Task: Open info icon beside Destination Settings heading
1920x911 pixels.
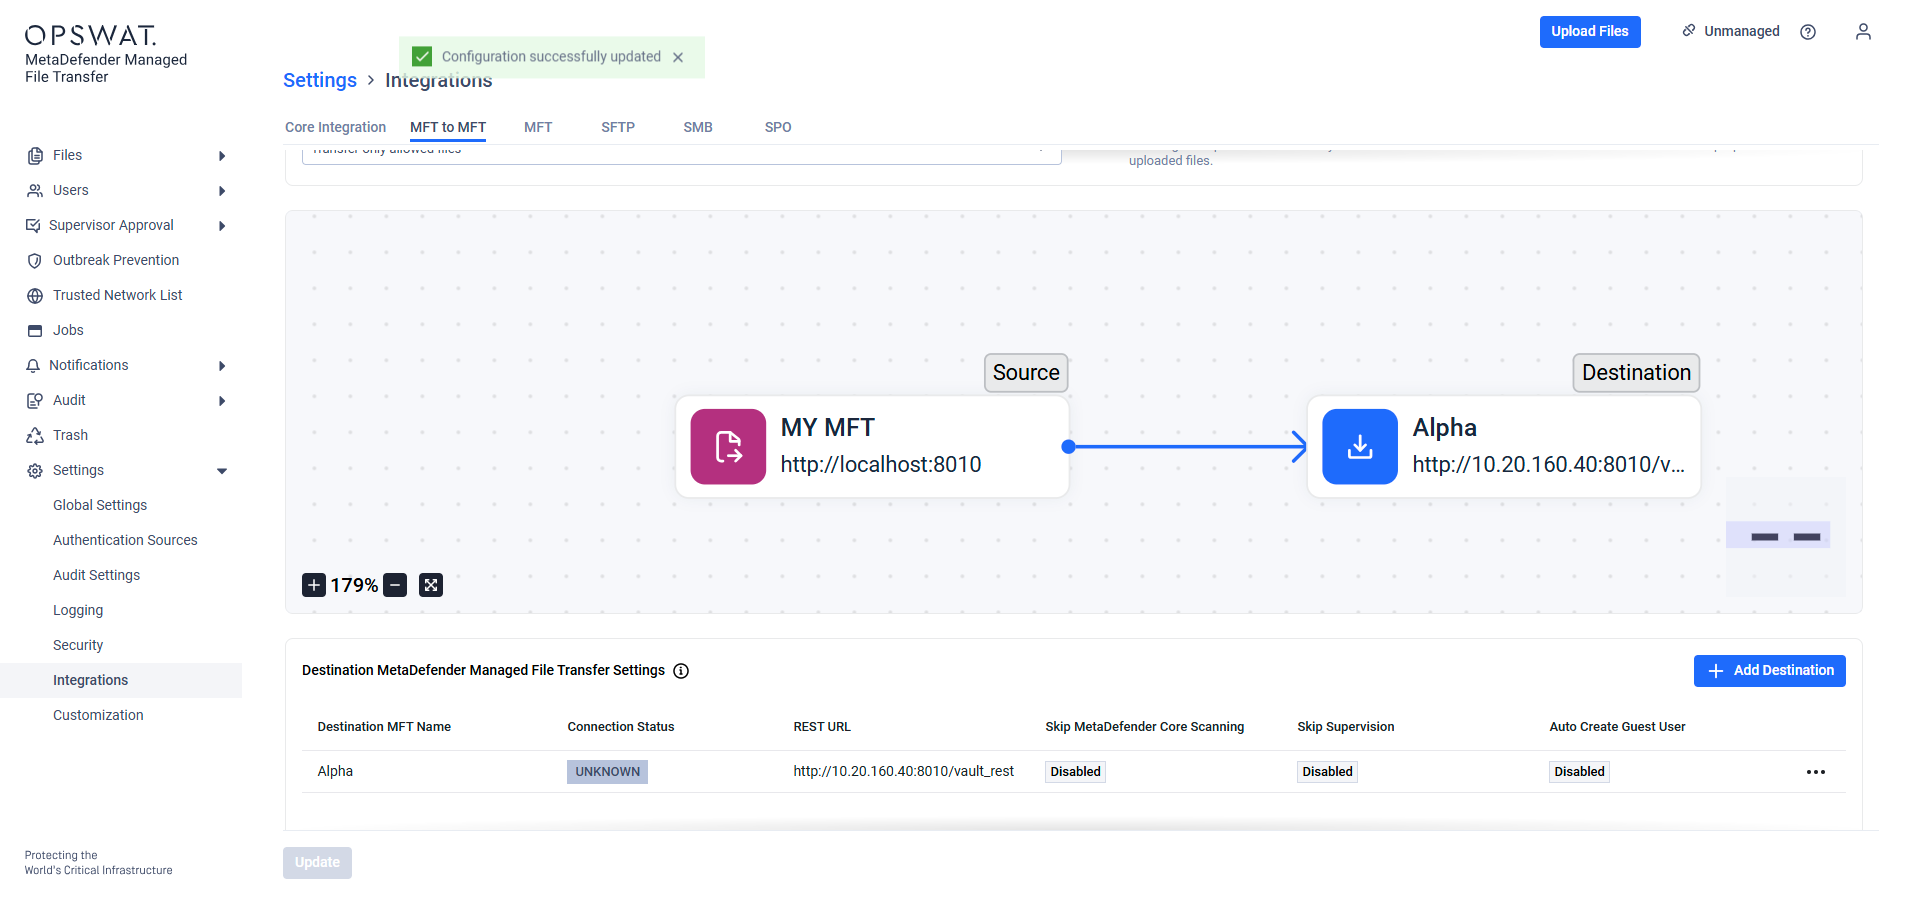Action: pyautogui.click(x=681, y=671)
